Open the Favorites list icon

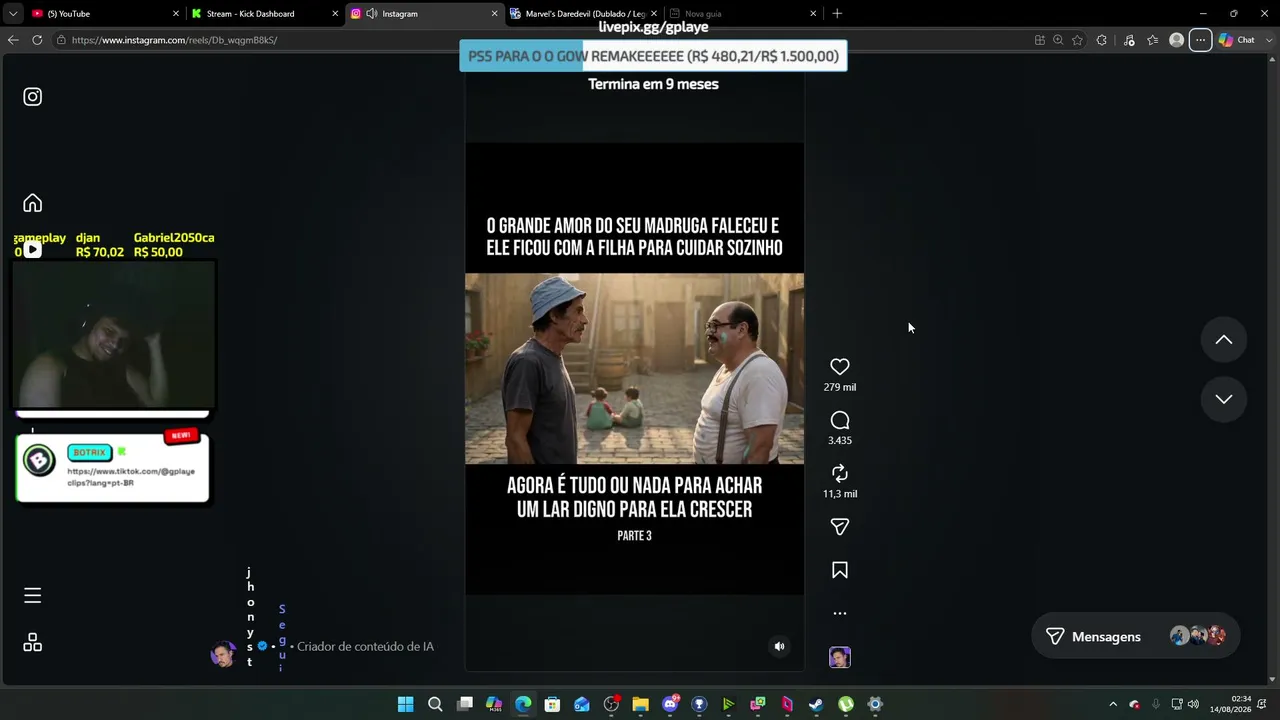(1153, 40)
